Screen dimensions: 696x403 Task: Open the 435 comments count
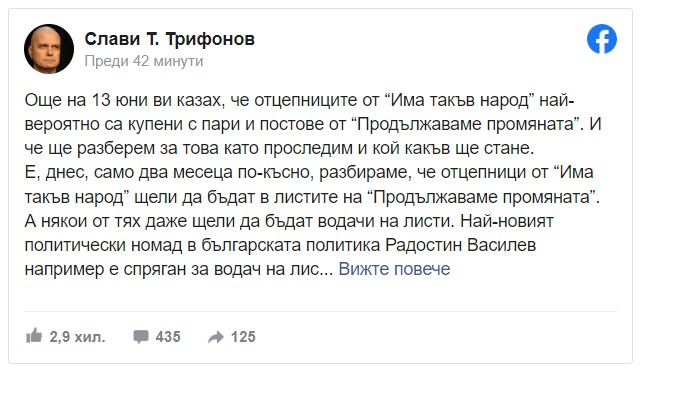[168, 337]
